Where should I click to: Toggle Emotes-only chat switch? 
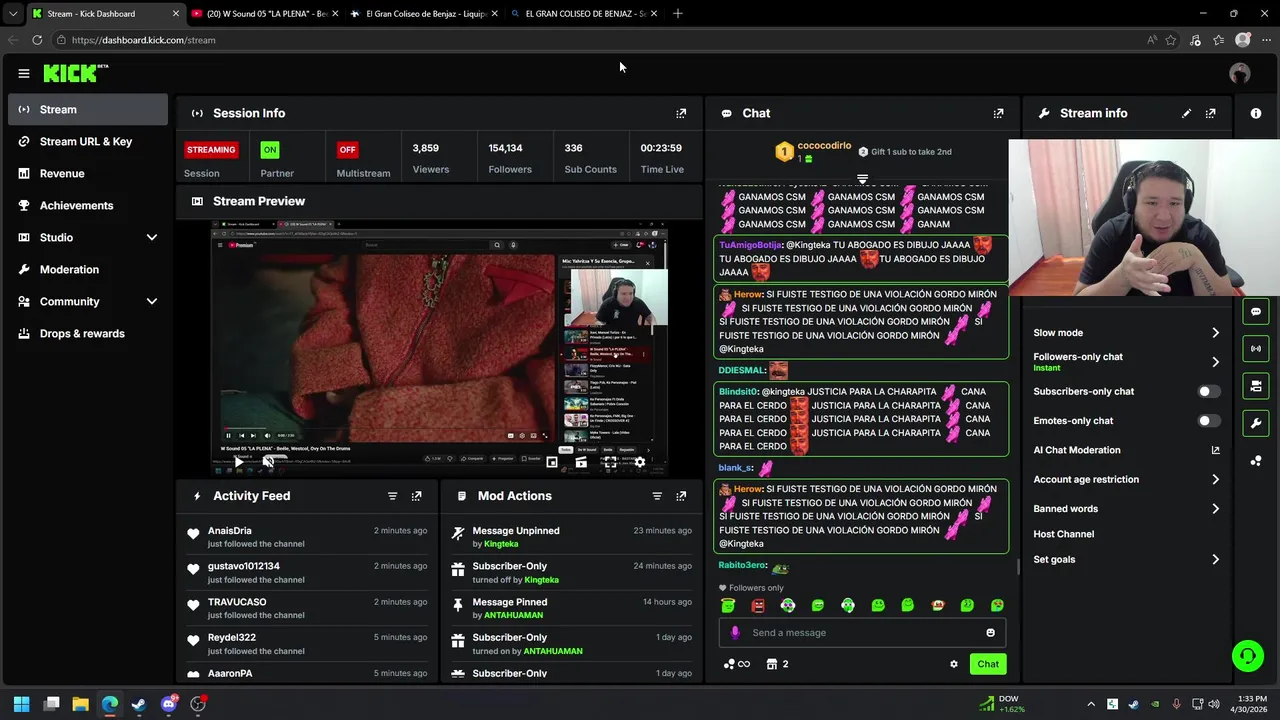click(1209, 421)
